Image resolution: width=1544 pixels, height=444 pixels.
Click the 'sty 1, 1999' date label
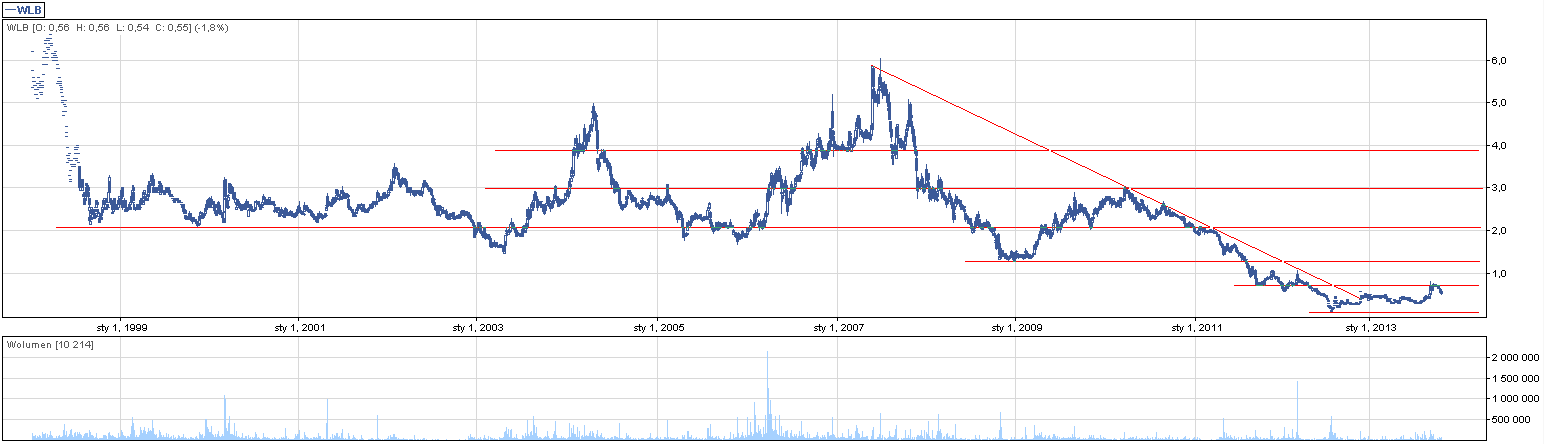(x=120, y=327)
